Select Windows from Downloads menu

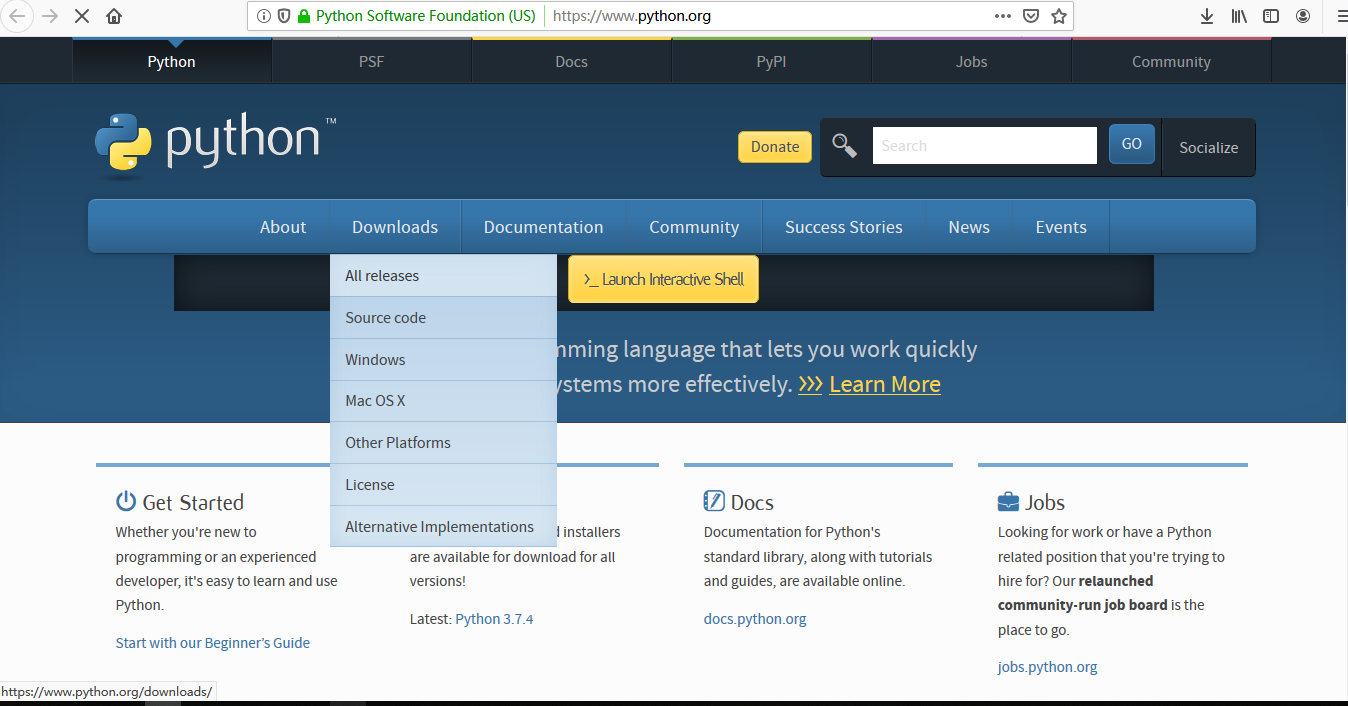(443, 360)
